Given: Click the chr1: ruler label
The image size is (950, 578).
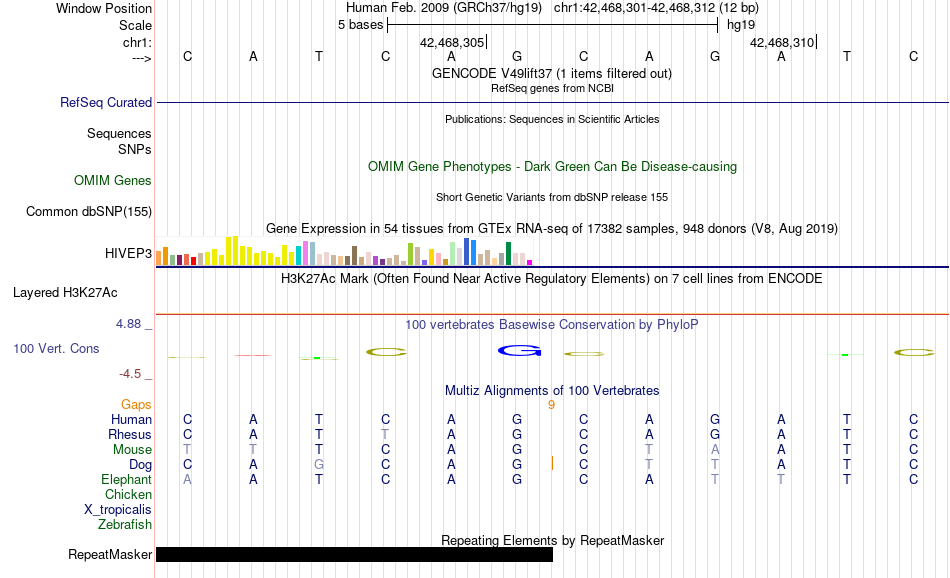Looking at the screenshot, I should coord(137,42).
